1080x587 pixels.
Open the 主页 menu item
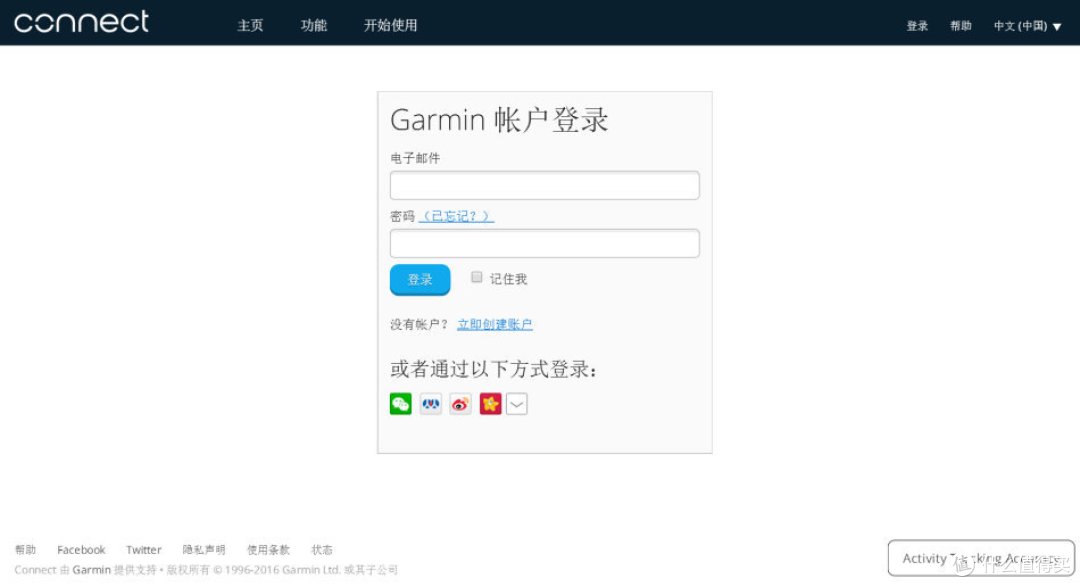coord(250,25)
